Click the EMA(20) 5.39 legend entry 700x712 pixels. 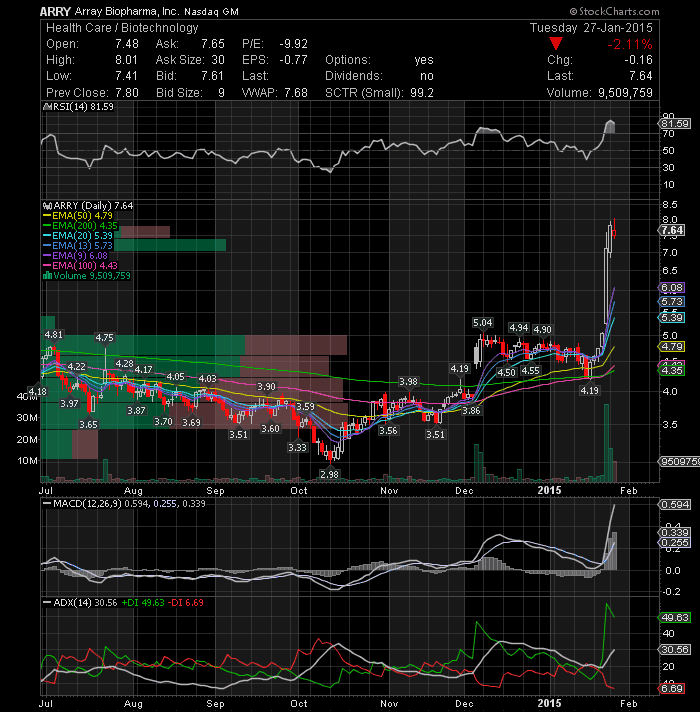(x=78, y=236)
